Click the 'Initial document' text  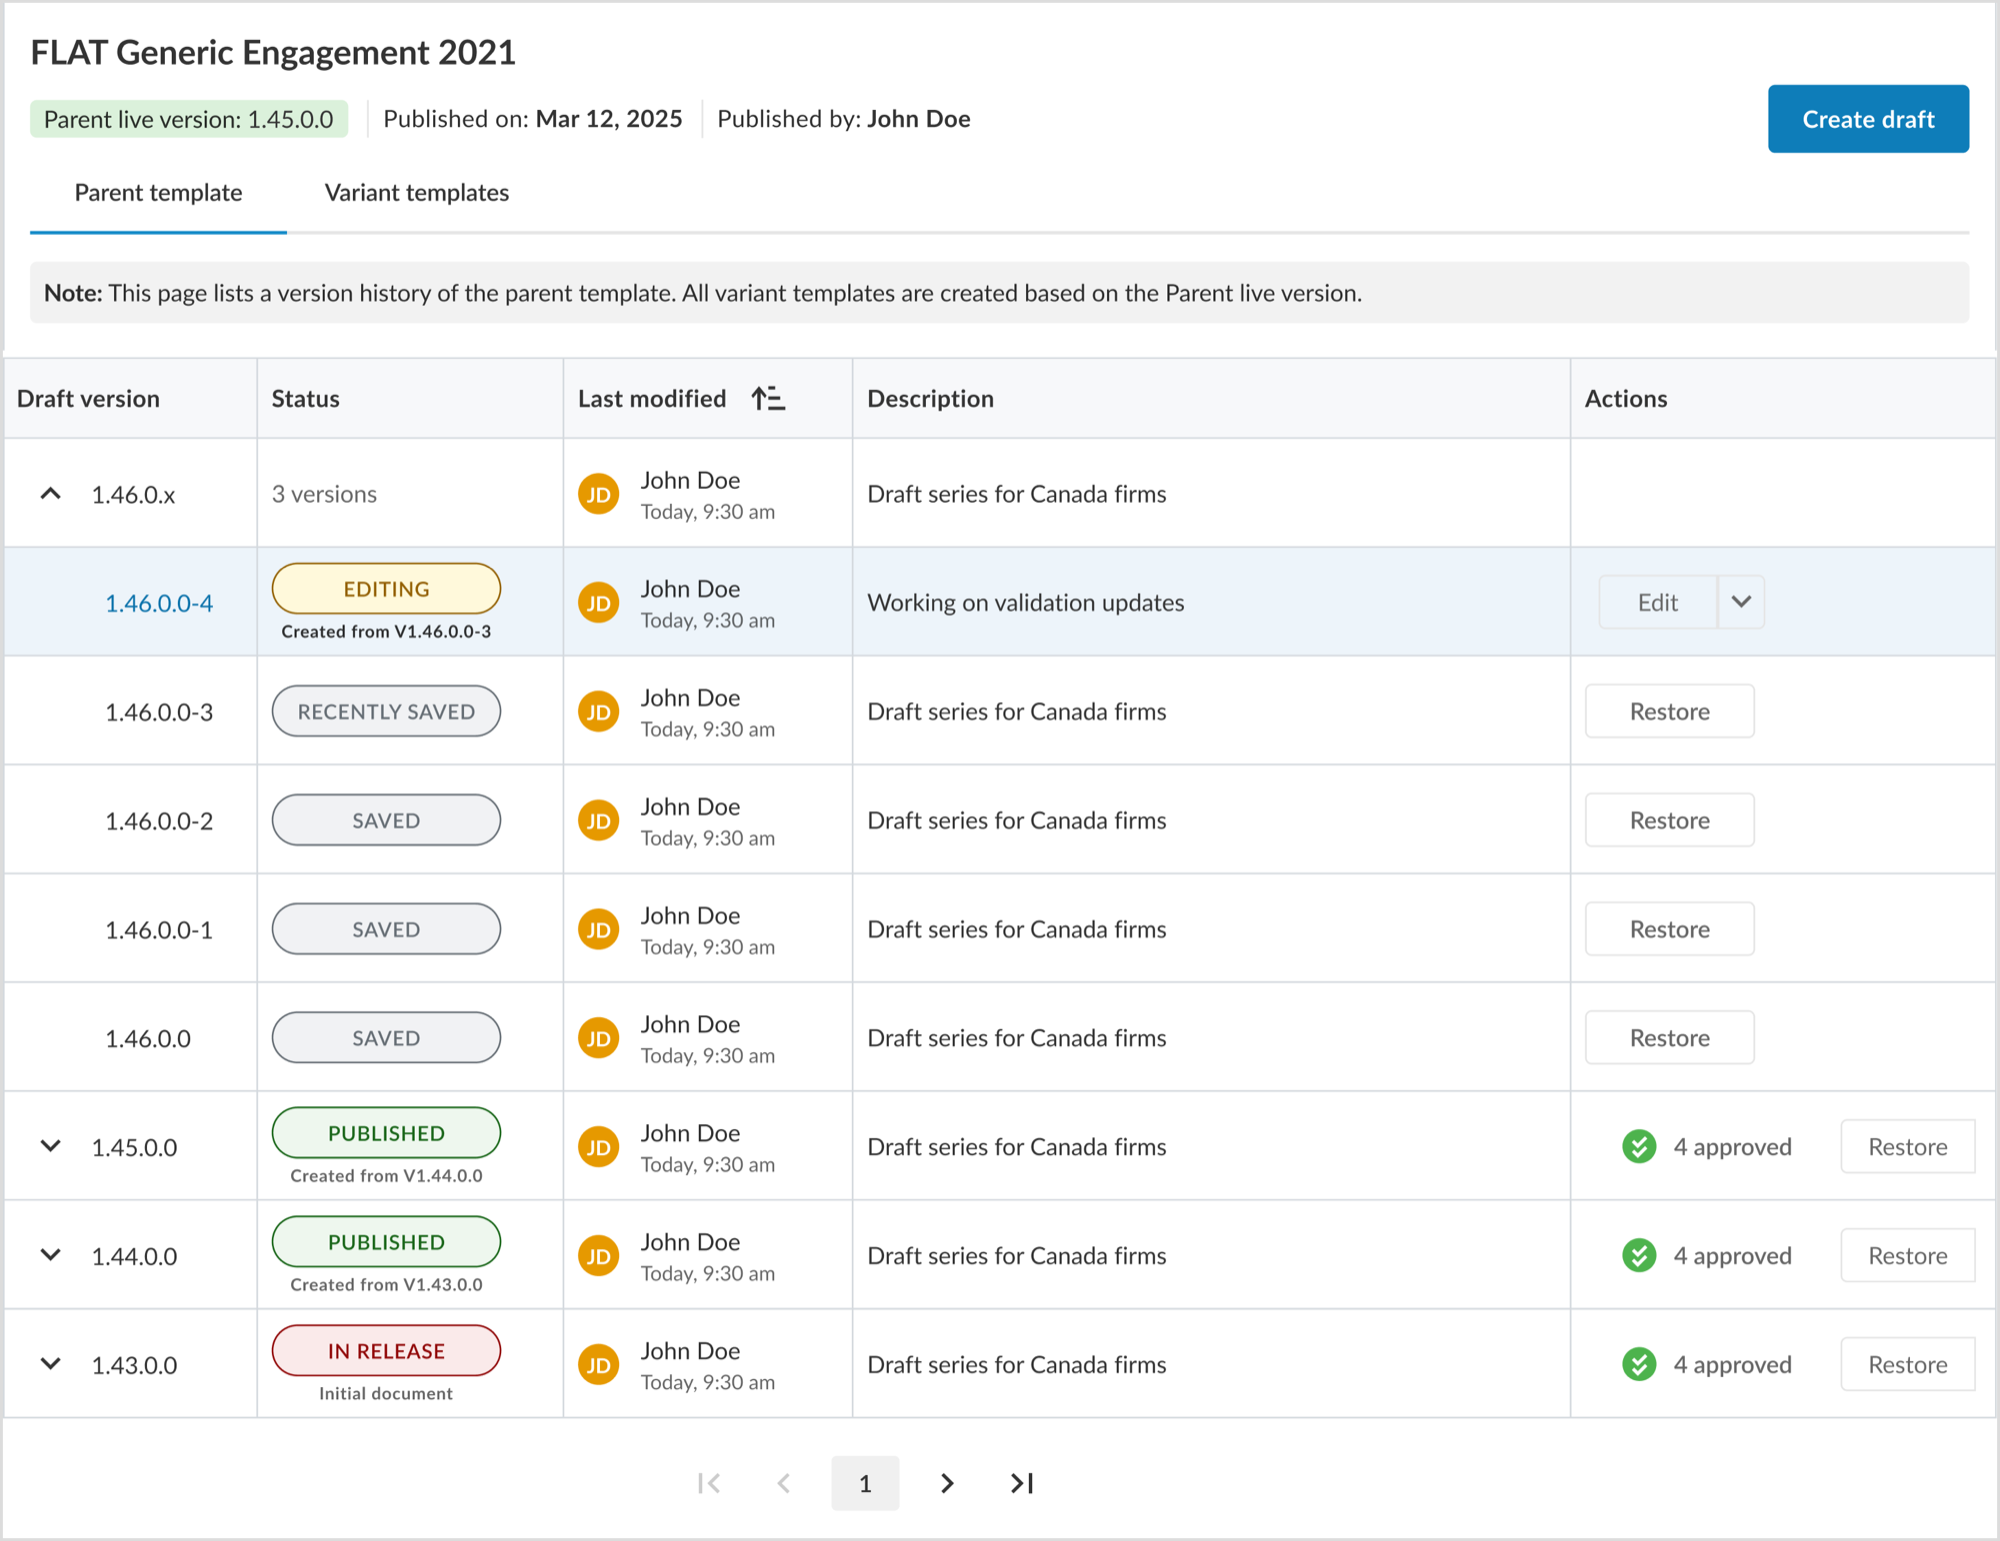(x=386, y=1394)
